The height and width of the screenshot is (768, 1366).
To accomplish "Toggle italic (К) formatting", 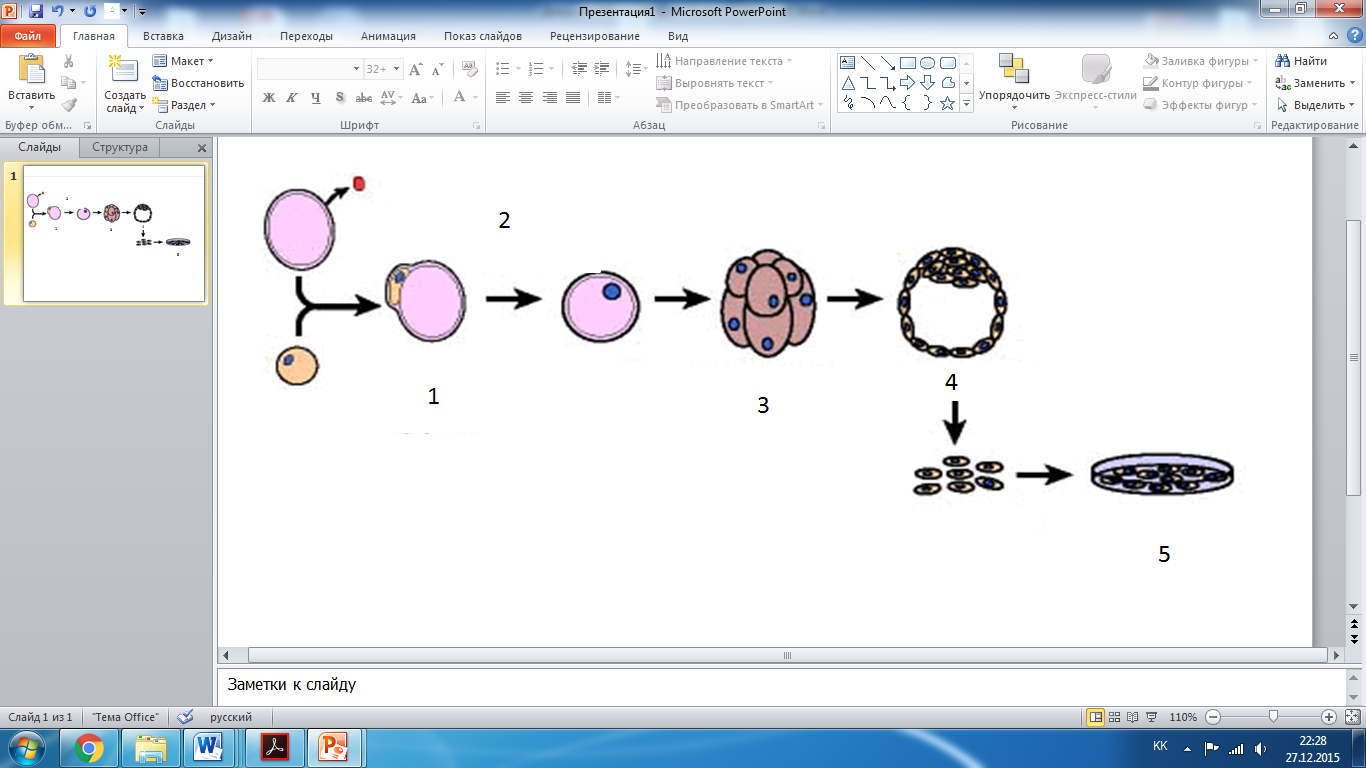I will (x=292, y=98).
